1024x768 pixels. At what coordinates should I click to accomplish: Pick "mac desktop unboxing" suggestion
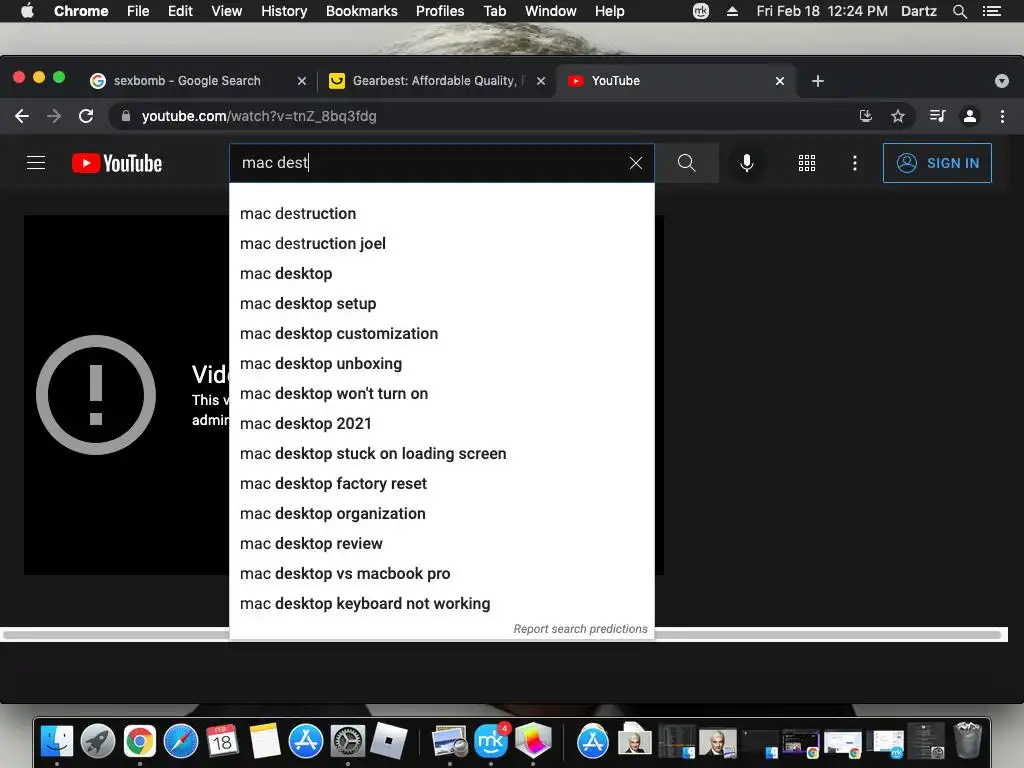tap(441, 364)
